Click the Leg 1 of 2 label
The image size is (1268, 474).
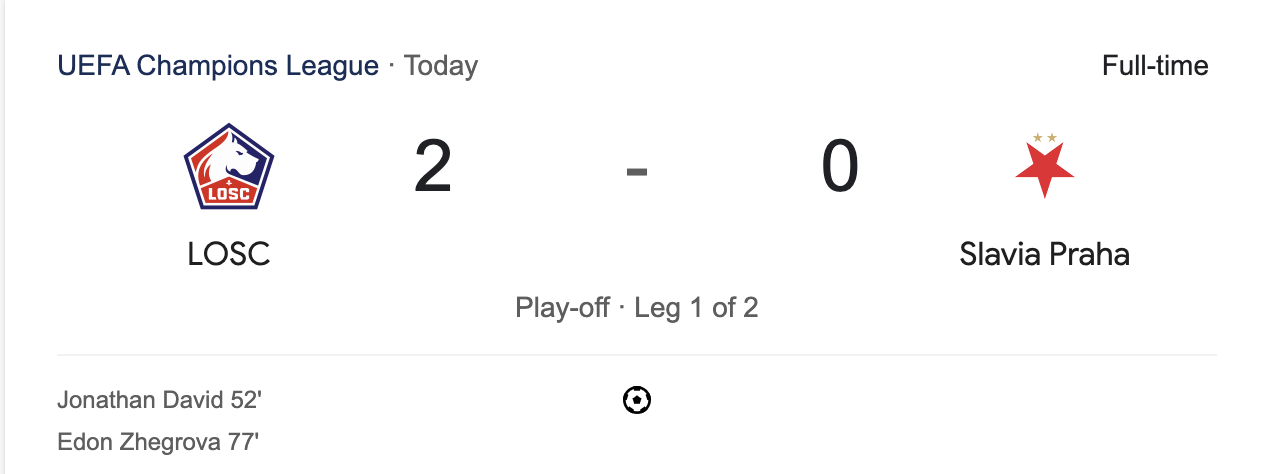pyautogui.click(x=697, y=307)
